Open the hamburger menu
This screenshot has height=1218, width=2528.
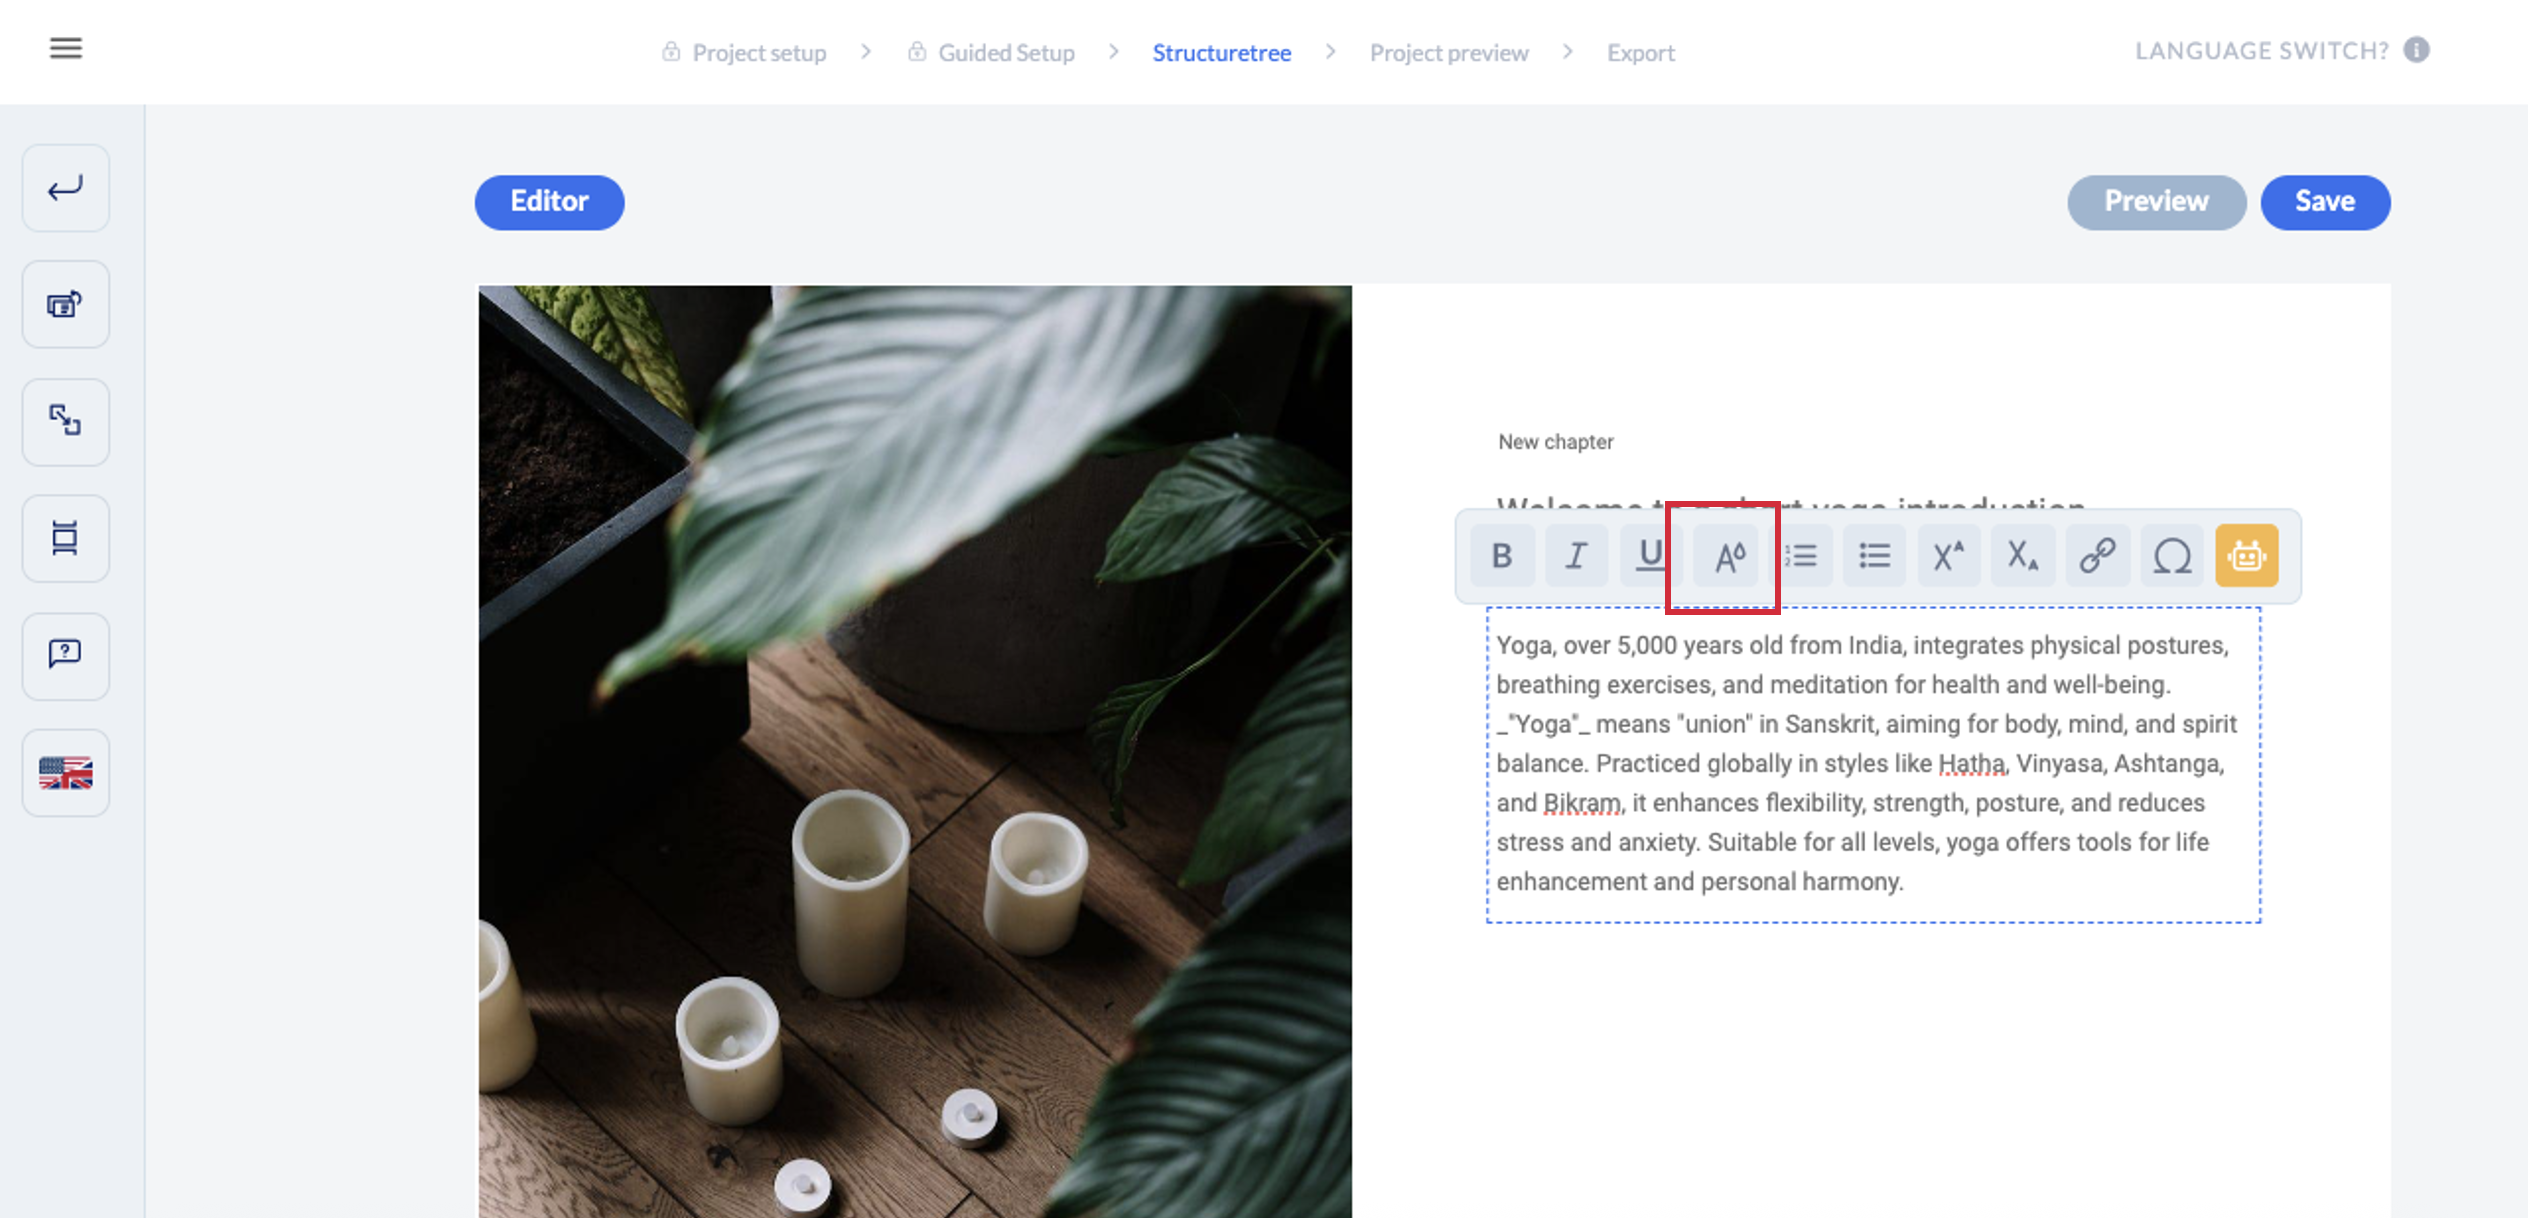click(x=66, y=48)
